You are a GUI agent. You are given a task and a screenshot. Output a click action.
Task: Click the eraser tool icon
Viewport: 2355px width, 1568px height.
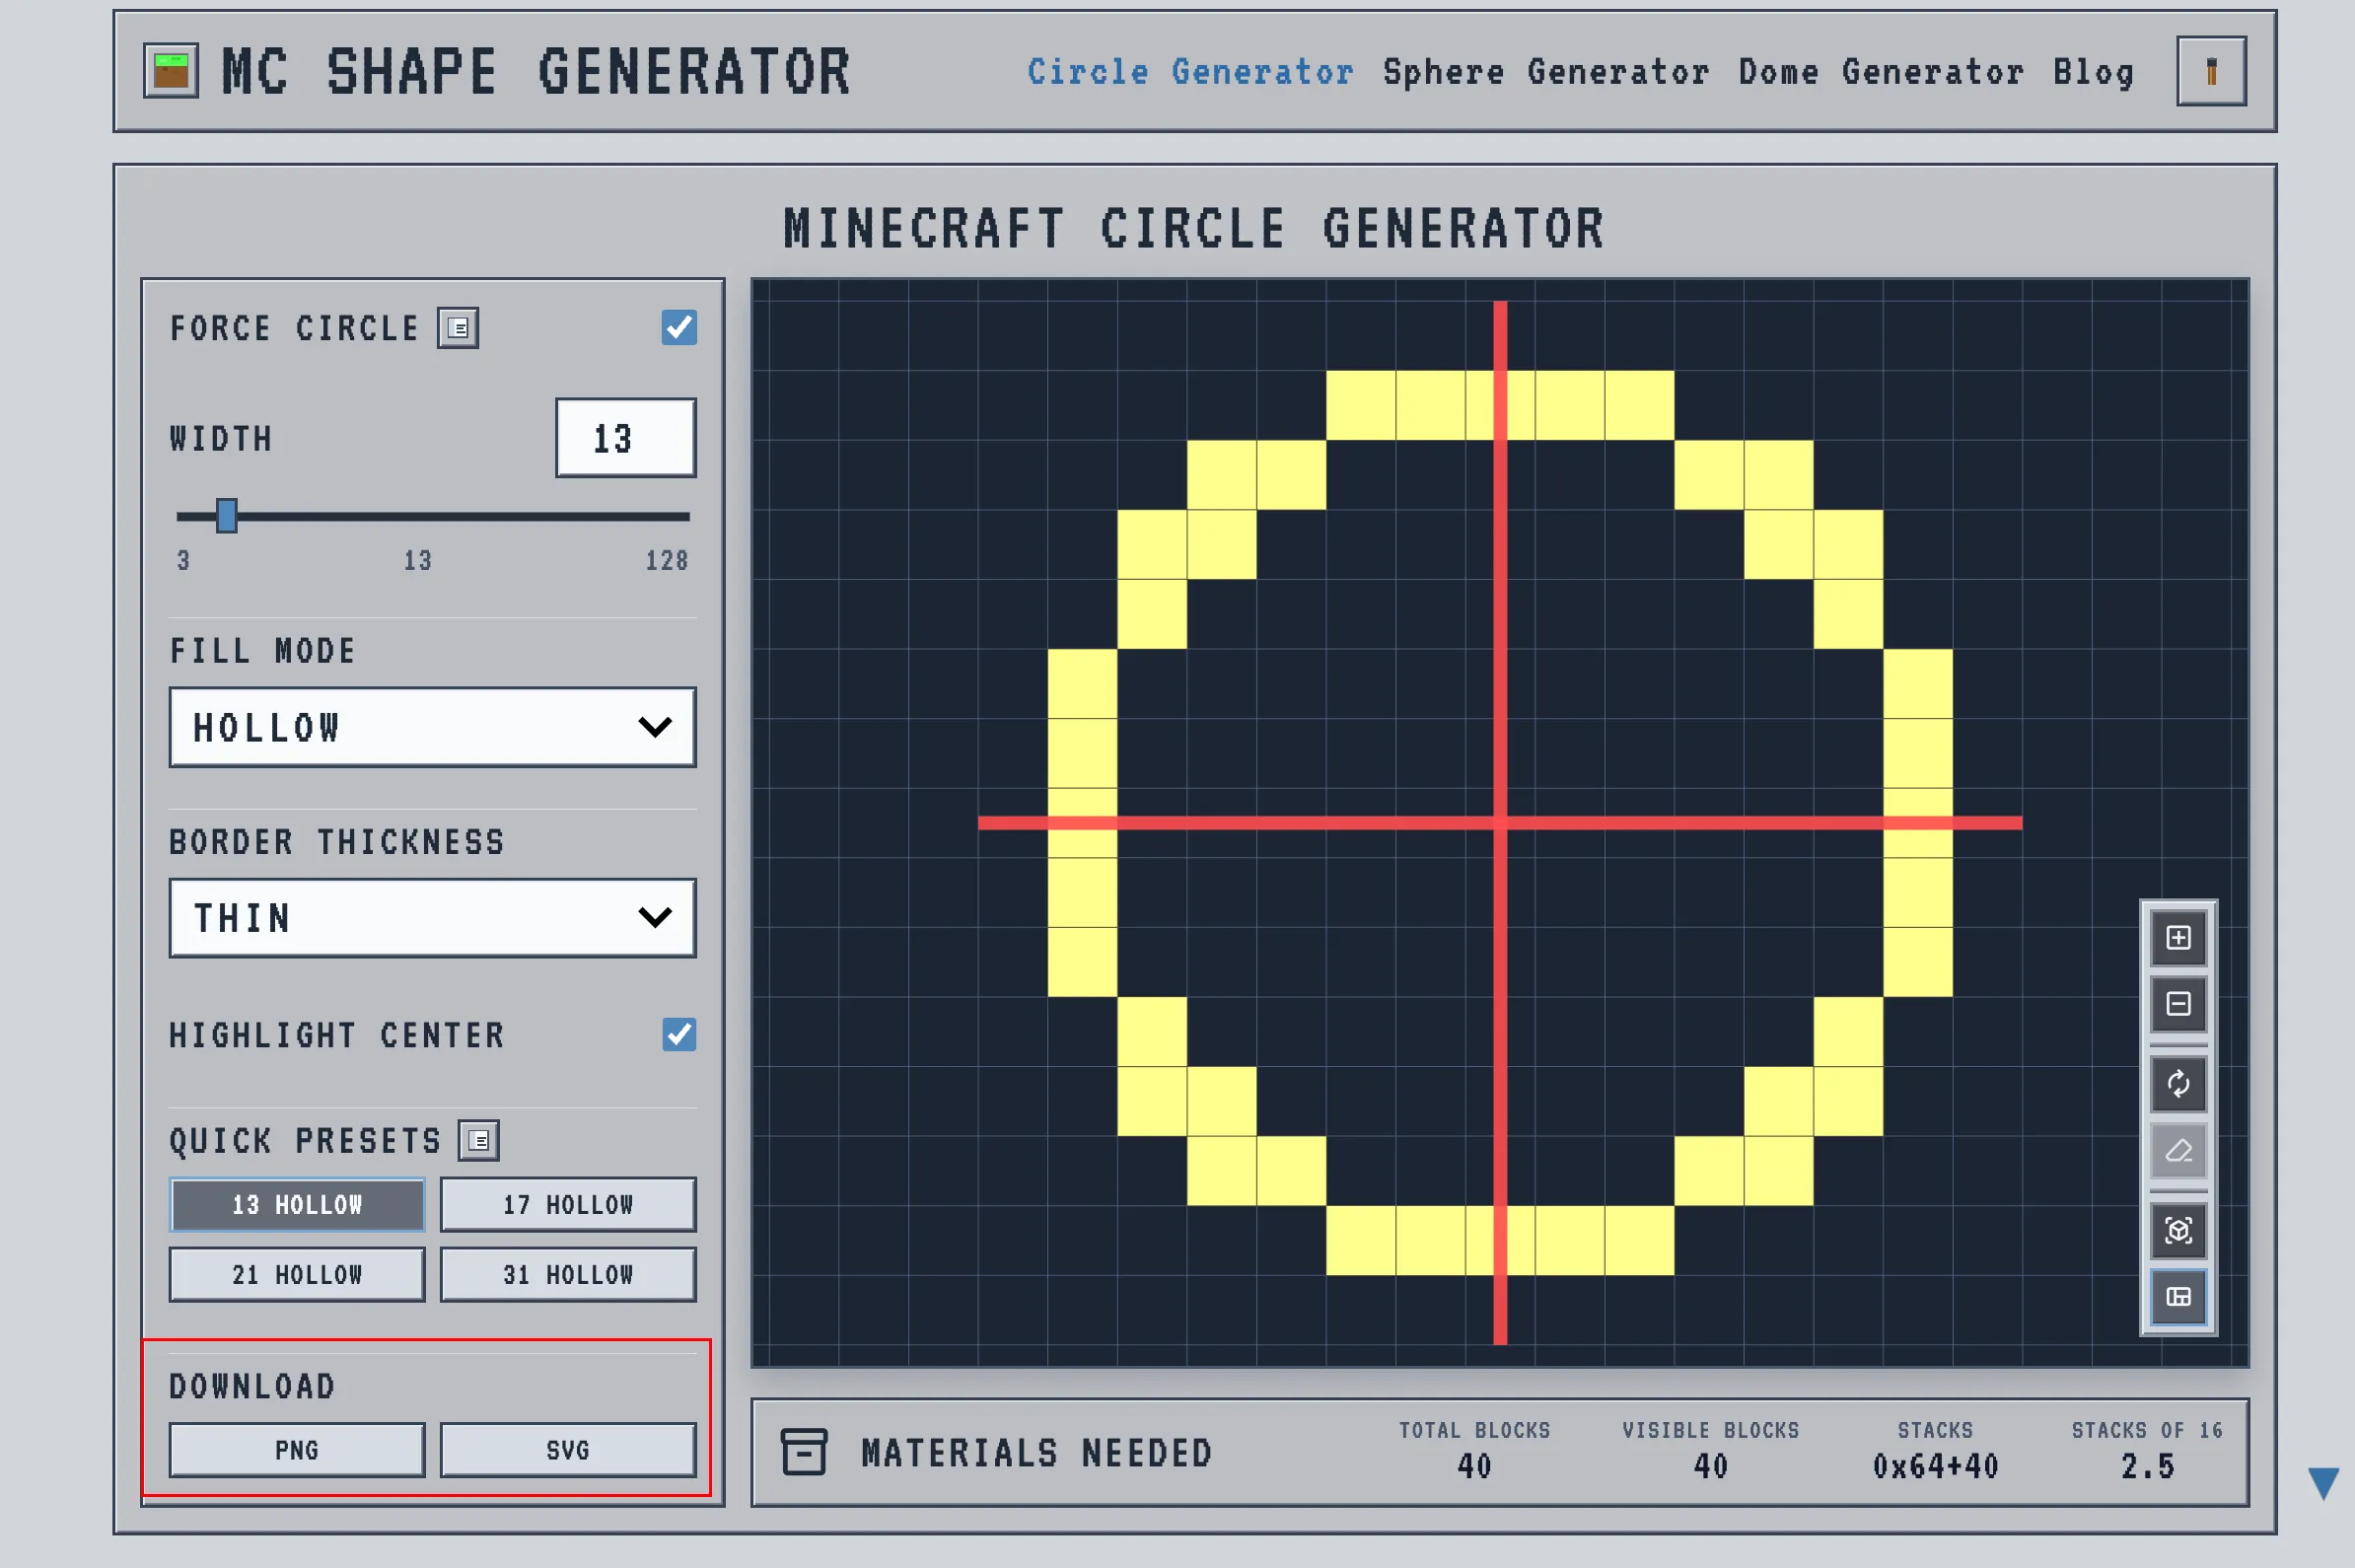click(2178, 1150)
